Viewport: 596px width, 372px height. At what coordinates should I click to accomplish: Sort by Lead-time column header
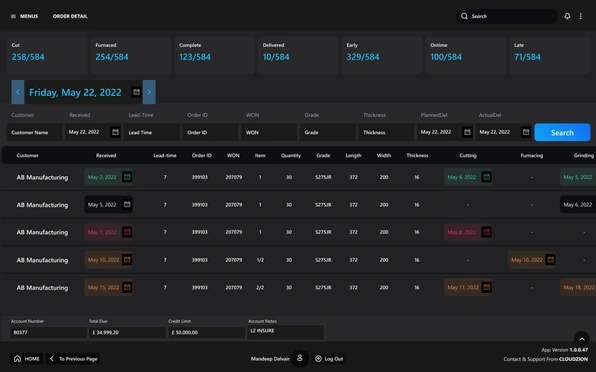point(165,155)
